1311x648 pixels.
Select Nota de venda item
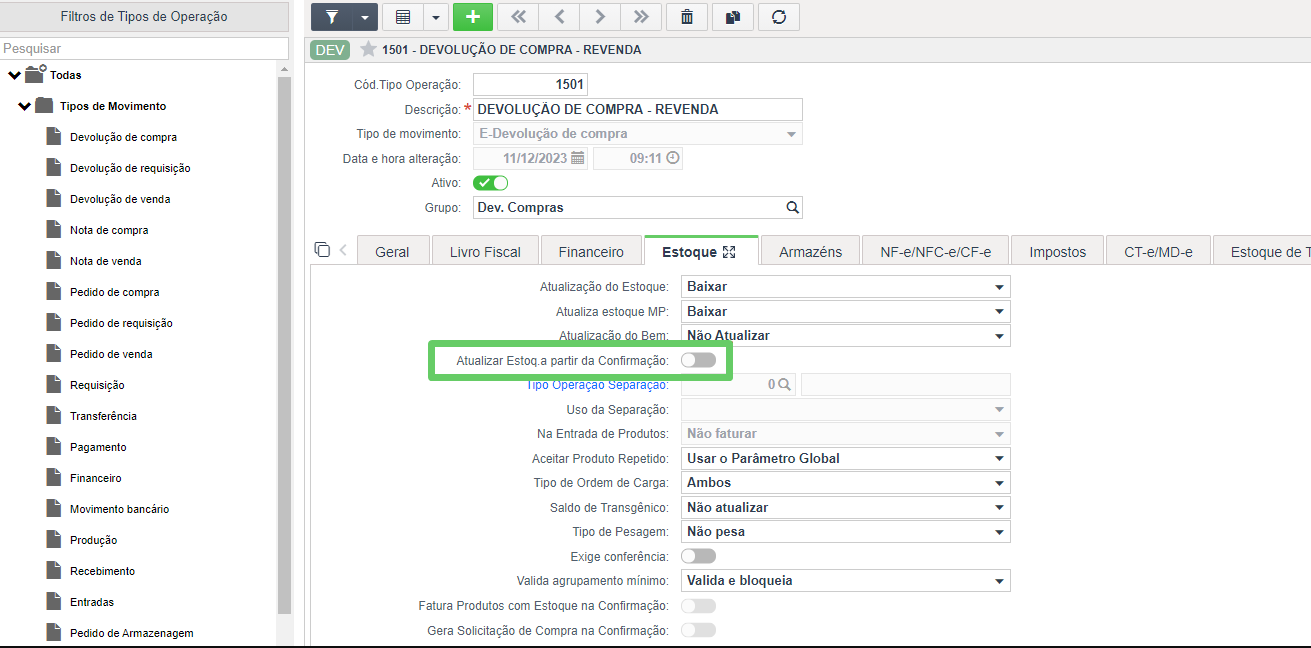106,261
